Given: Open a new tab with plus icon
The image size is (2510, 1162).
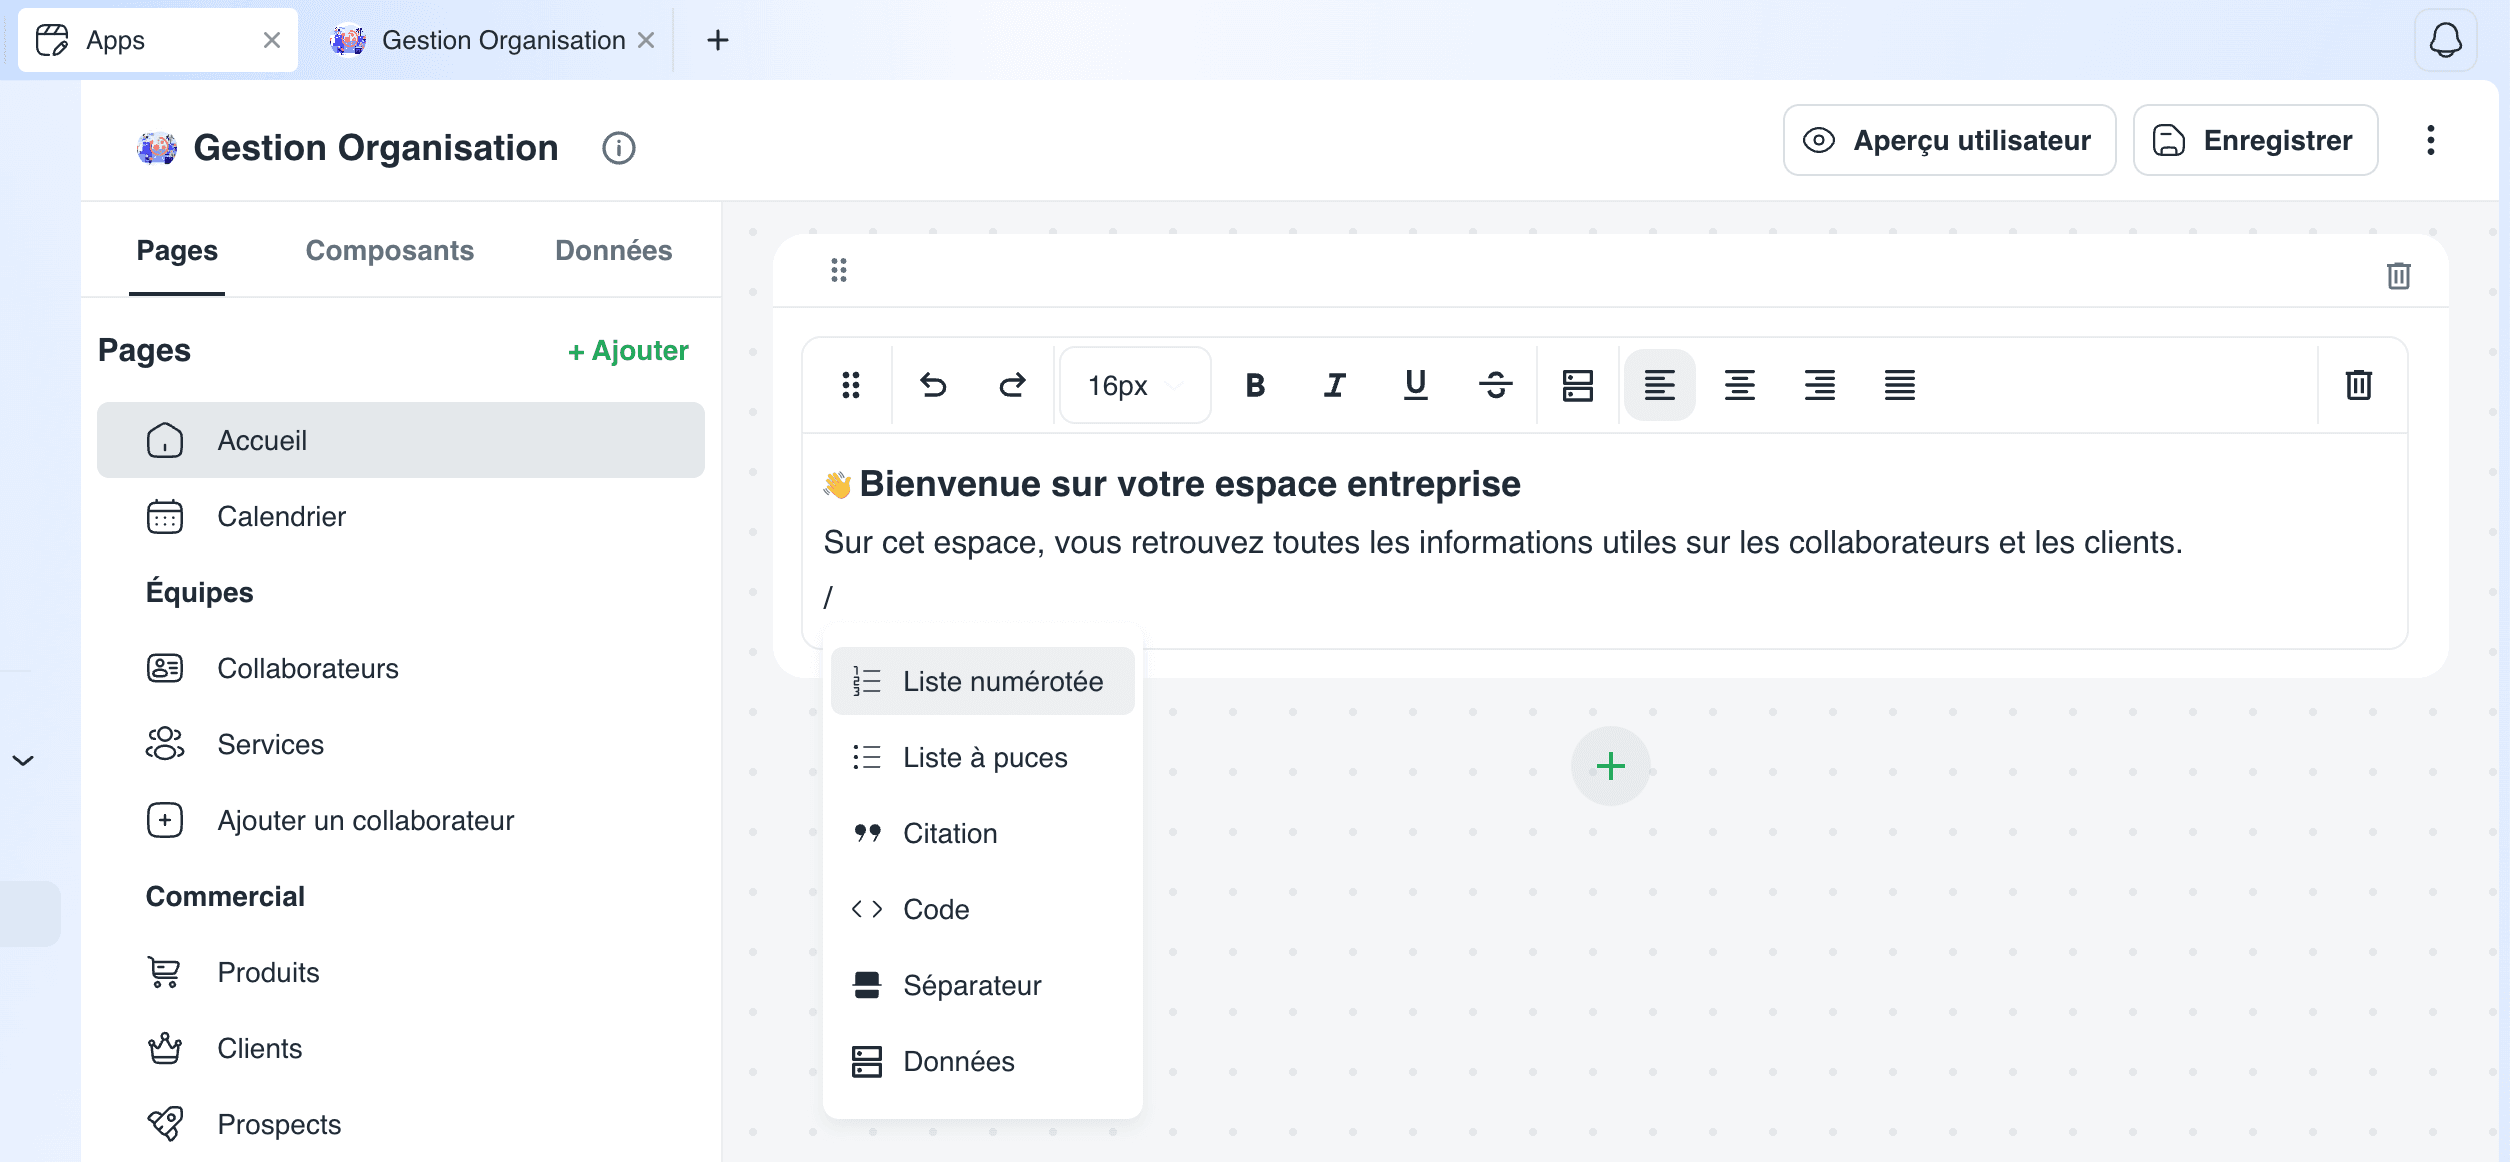Looking at the screenshot, I should coord(717,40).
